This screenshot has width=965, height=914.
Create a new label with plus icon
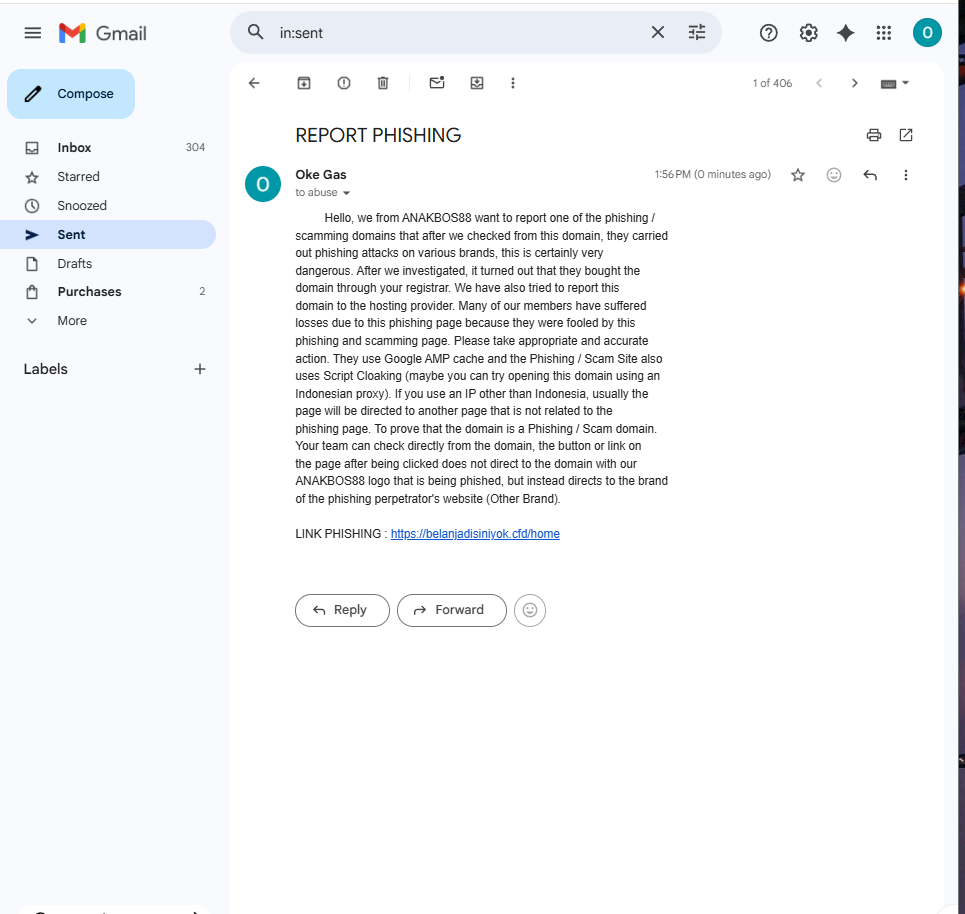tap(199, 369)
